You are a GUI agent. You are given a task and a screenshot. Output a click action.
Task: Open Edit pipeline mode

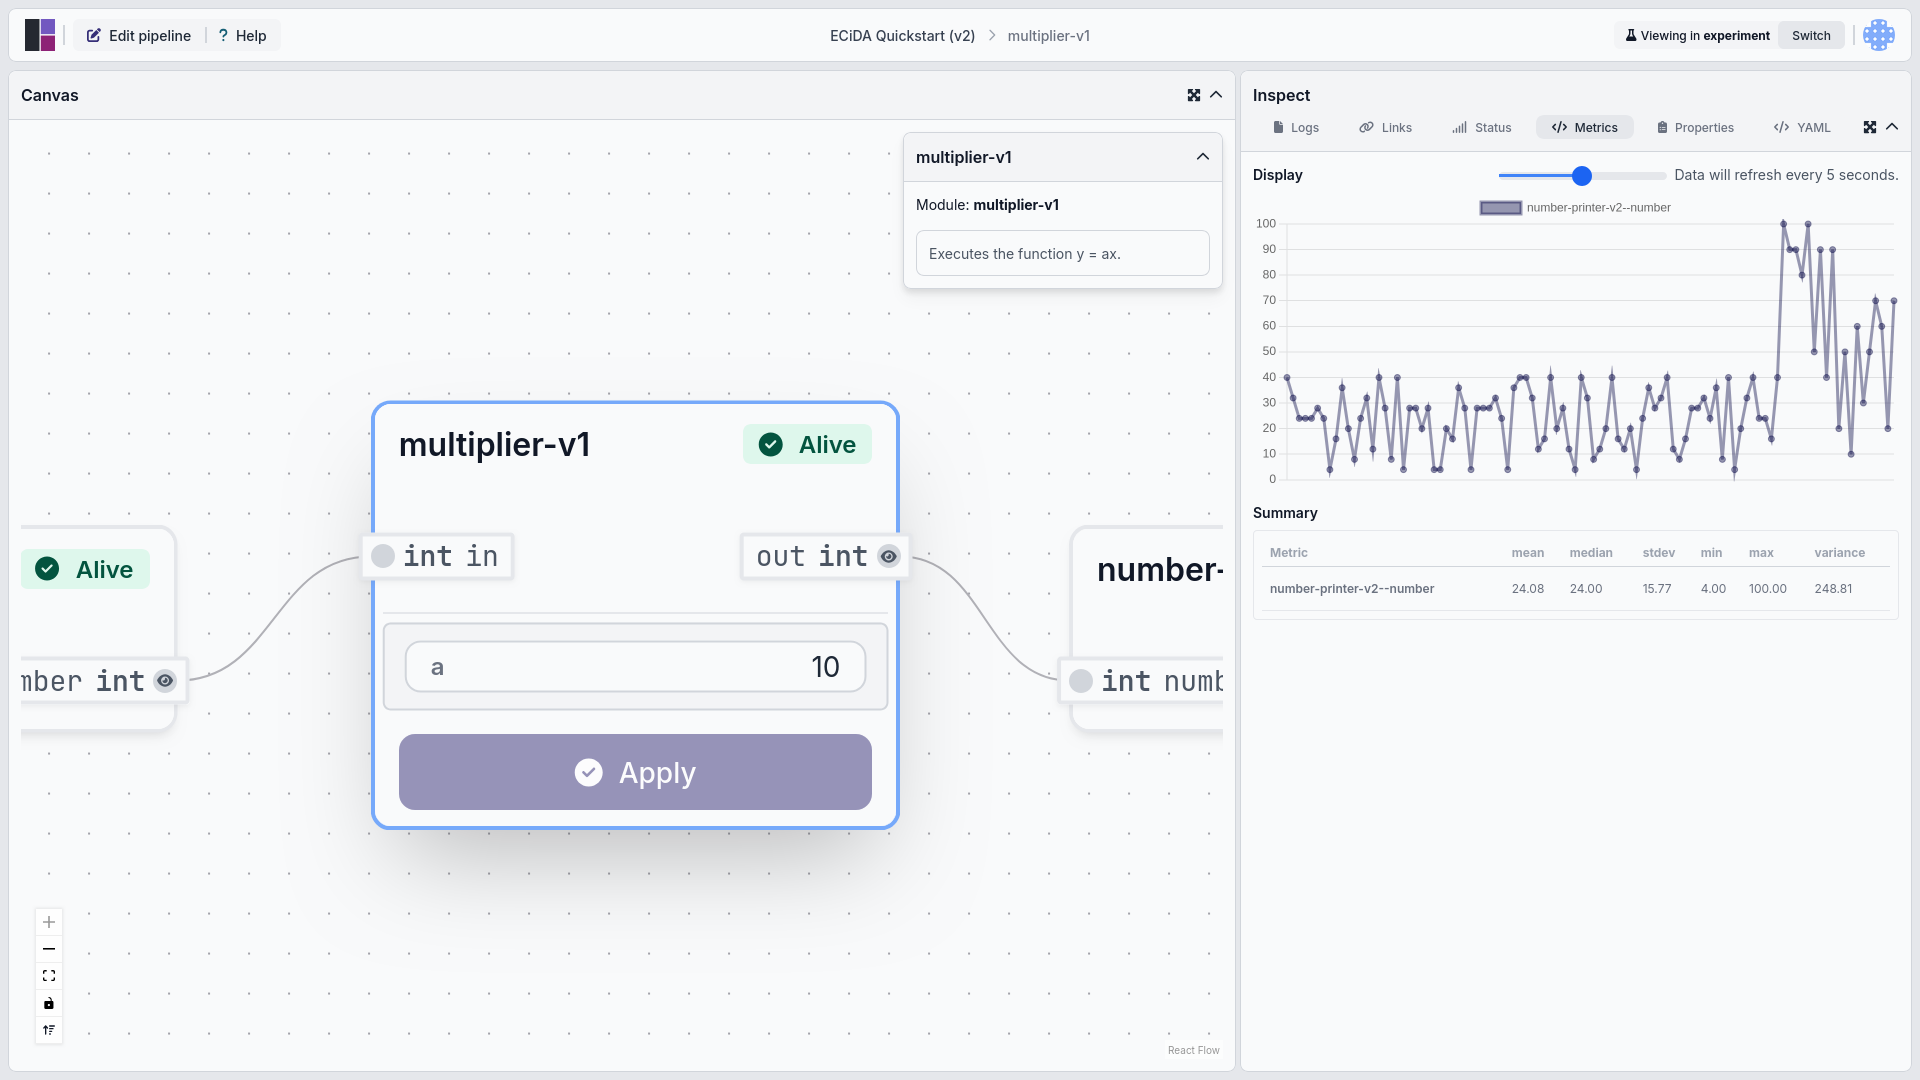tap(139, 35)
